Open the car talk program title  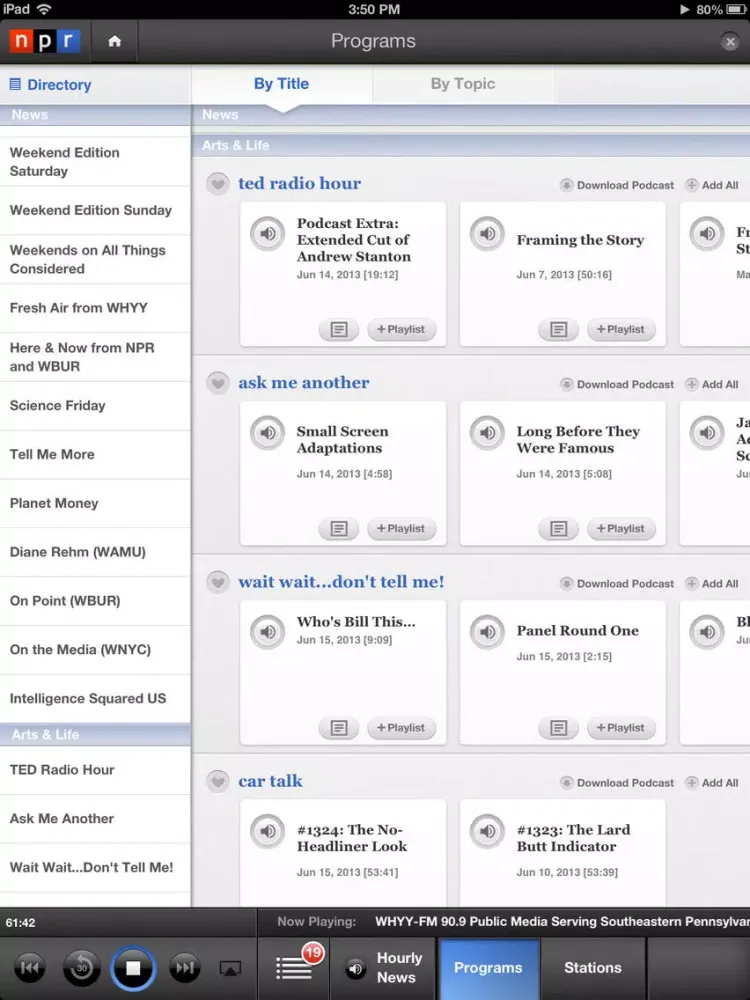tap(270, 781)
